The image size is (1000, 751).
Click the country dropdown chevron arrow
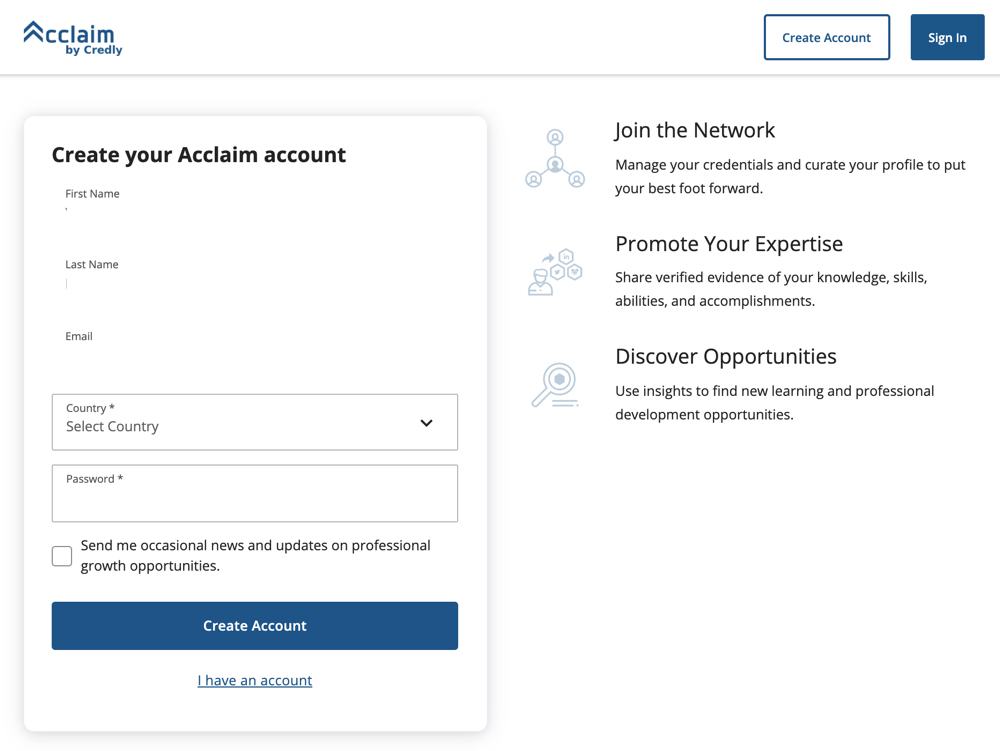[425, 422]
